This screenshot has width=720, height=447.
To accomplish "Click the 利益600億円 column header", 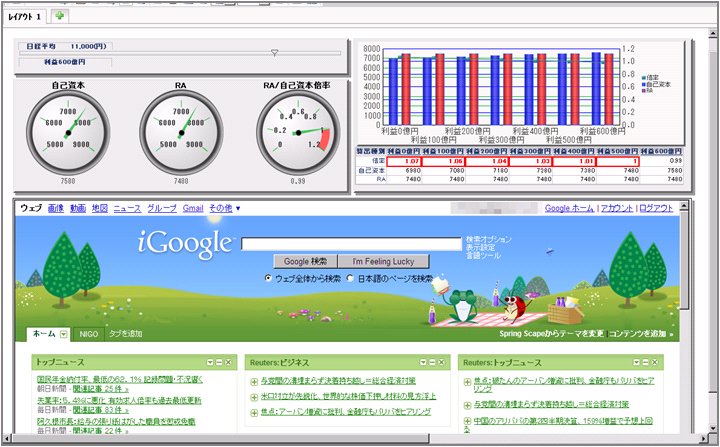I will tap(662, 152).
